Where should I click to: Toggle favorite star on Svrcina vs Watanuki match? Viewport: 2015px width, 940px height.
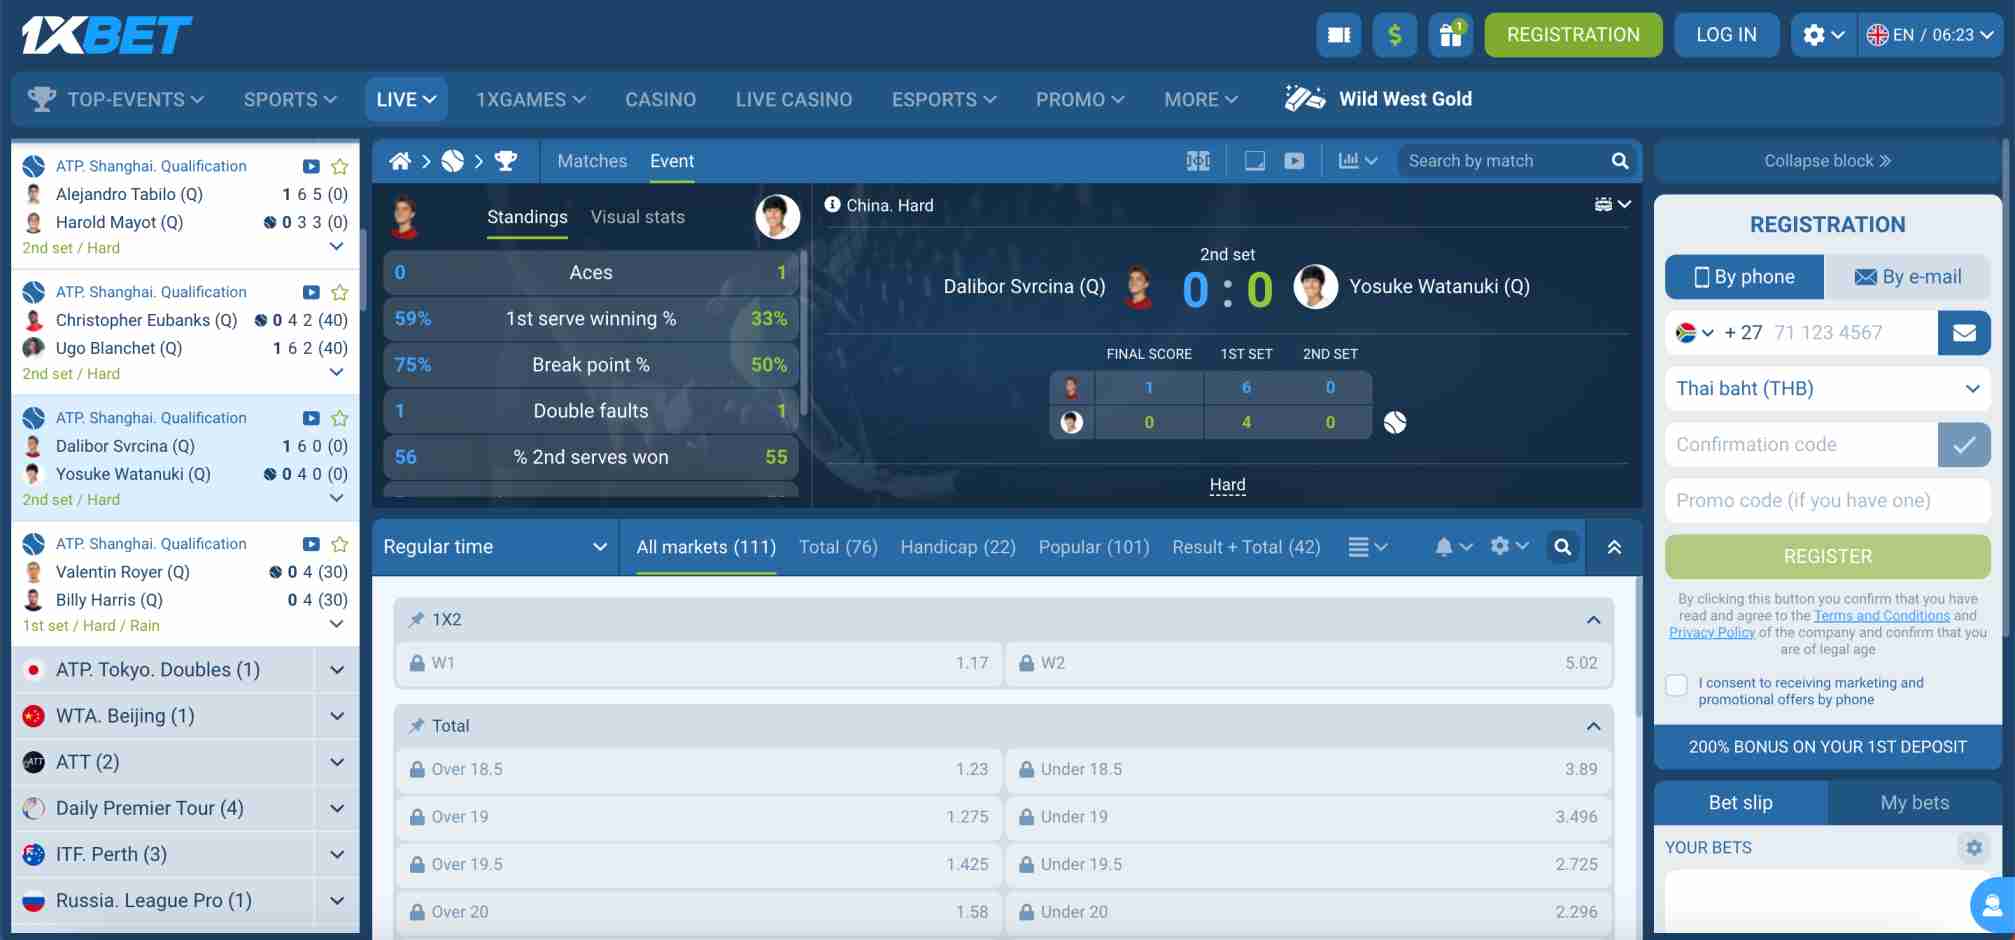[339, 418]
